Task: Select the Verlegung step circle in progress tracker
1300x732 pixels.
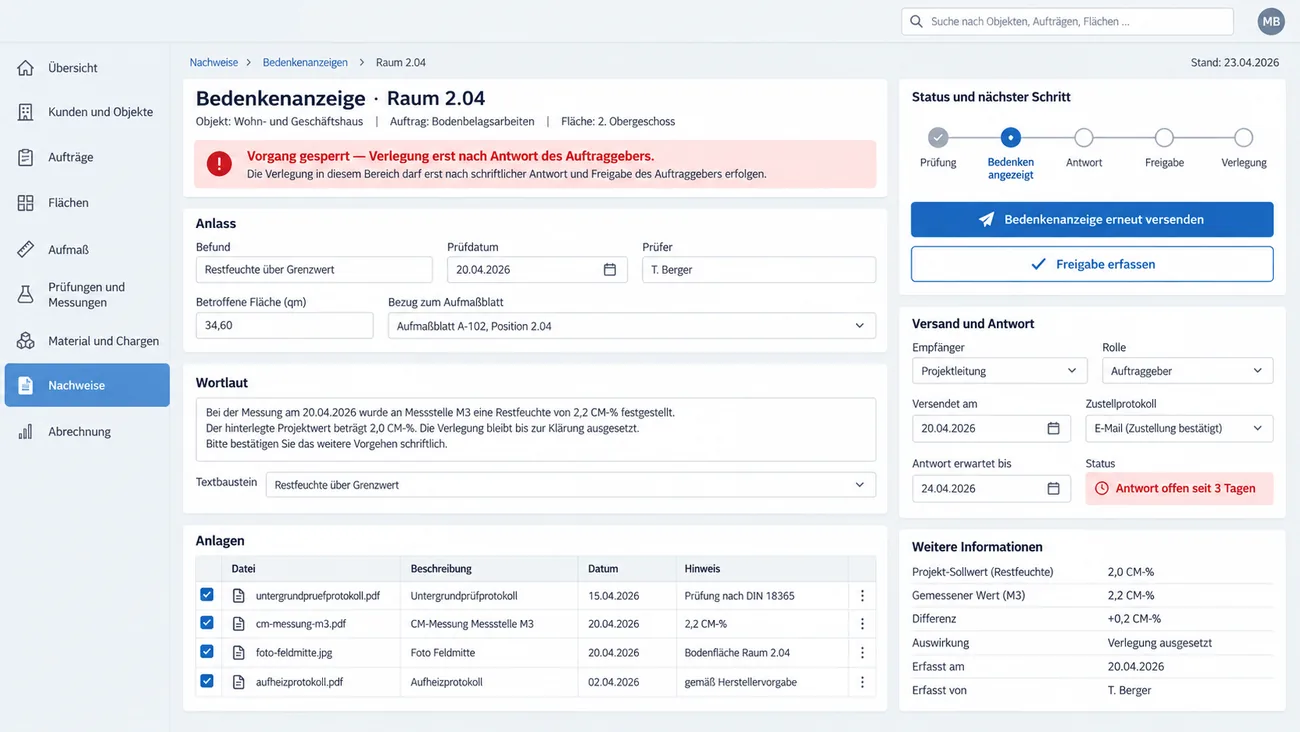Action: tap(1243, 138)
